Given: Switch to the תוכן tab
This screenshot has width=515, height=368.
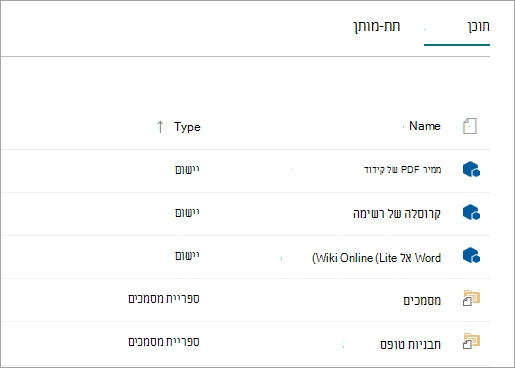Looking at the screenshot, I should pyautogui.click(x=478, y=26).
